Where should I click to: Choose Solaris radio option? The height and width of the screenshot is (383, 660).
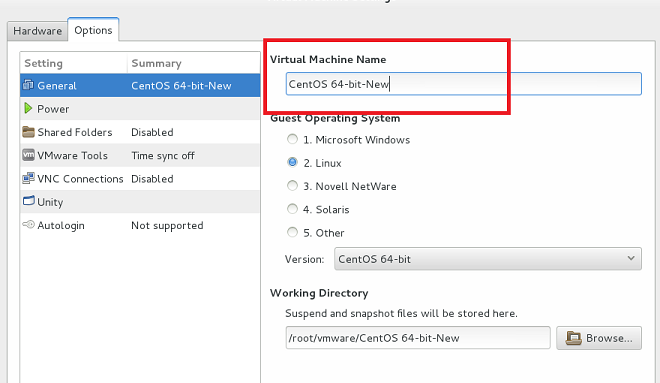coord(292,209)
